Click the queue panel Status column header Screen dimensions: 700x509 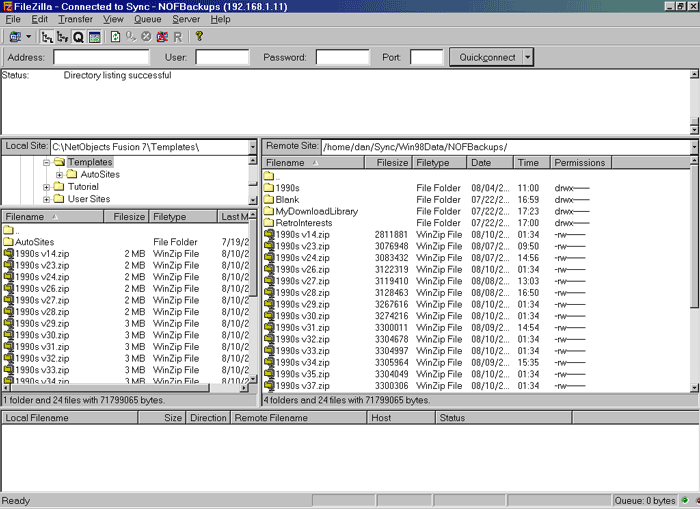click(503, 418)
